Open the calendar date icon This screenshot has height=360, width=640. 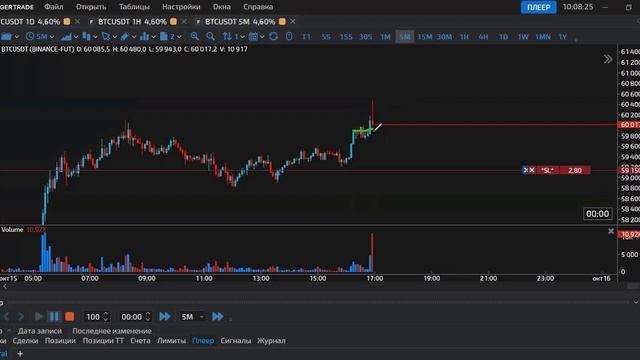pos(253,37)
